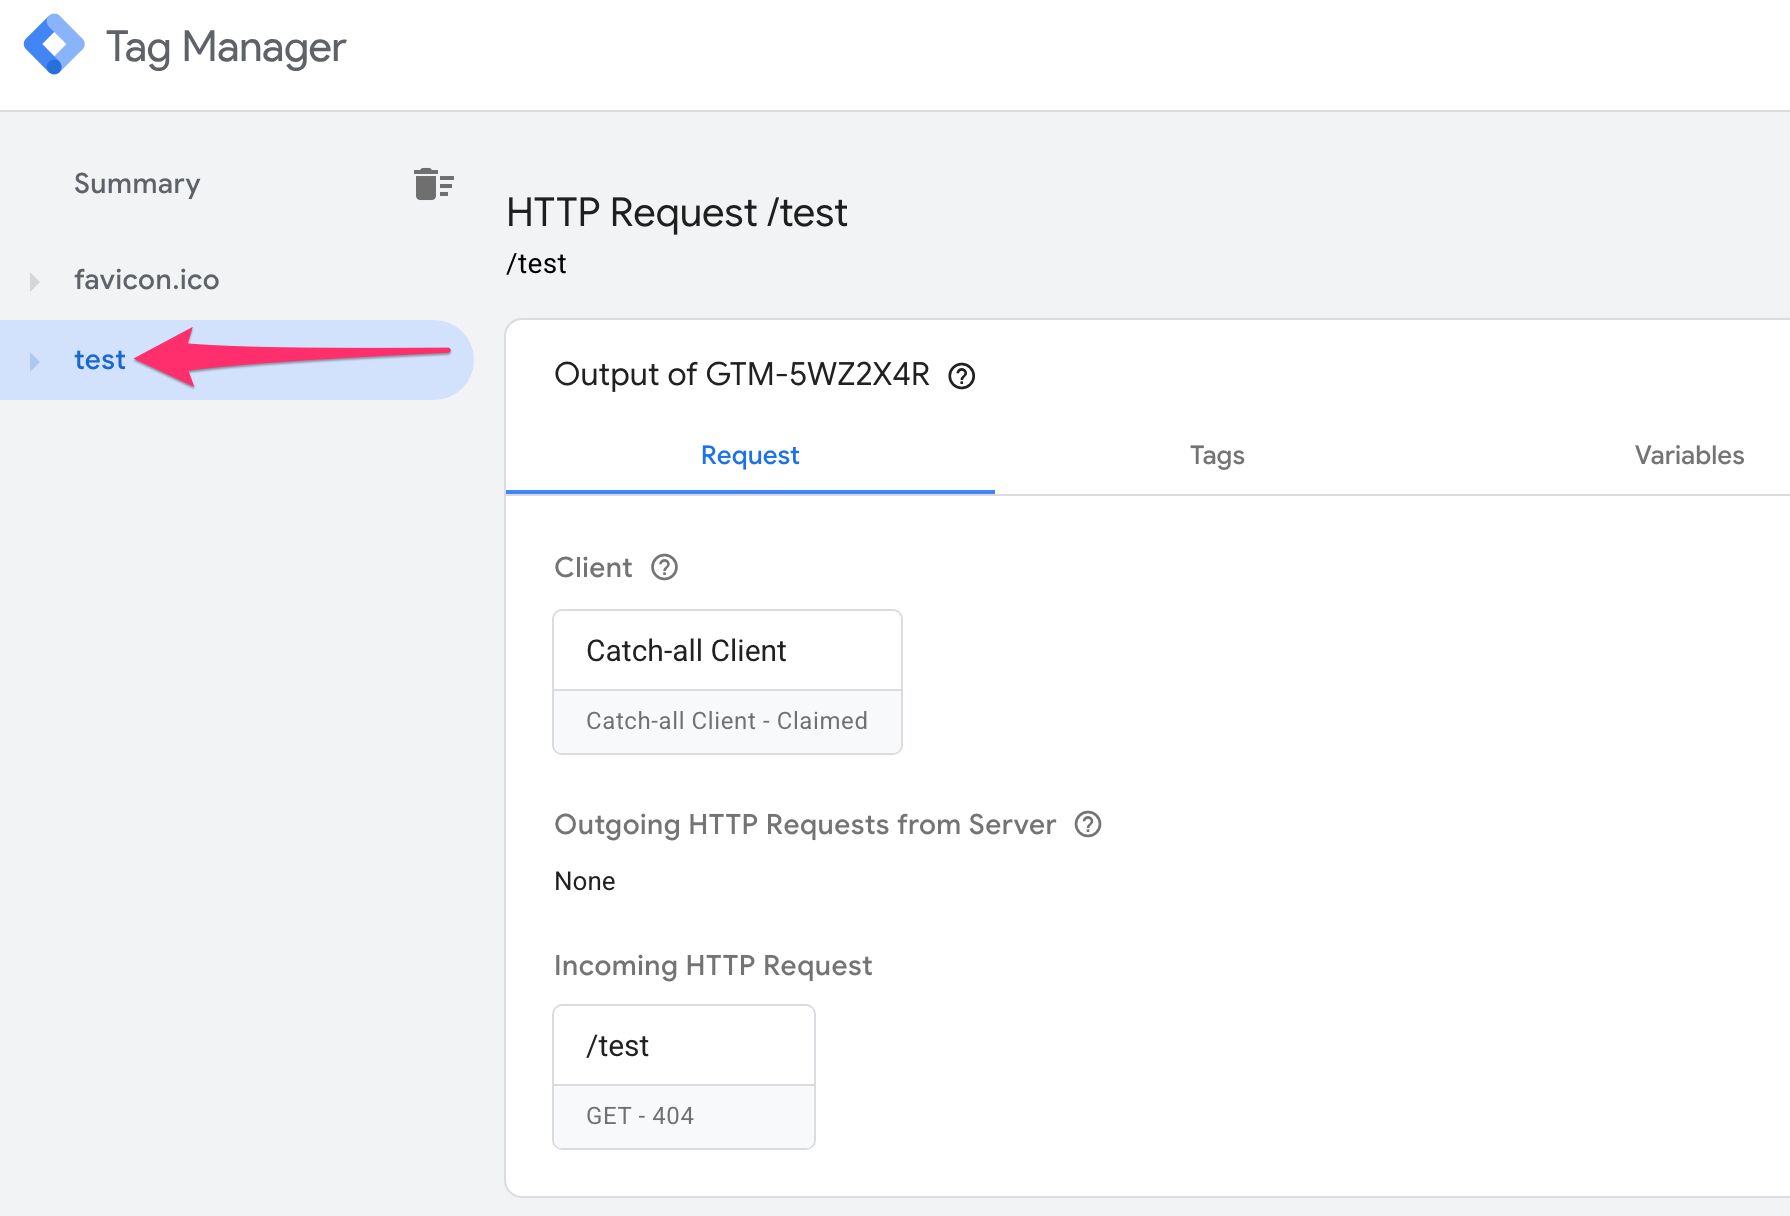1790x1216 pixels.
Task: Expand the test request arrow
Action: point(35,361)
